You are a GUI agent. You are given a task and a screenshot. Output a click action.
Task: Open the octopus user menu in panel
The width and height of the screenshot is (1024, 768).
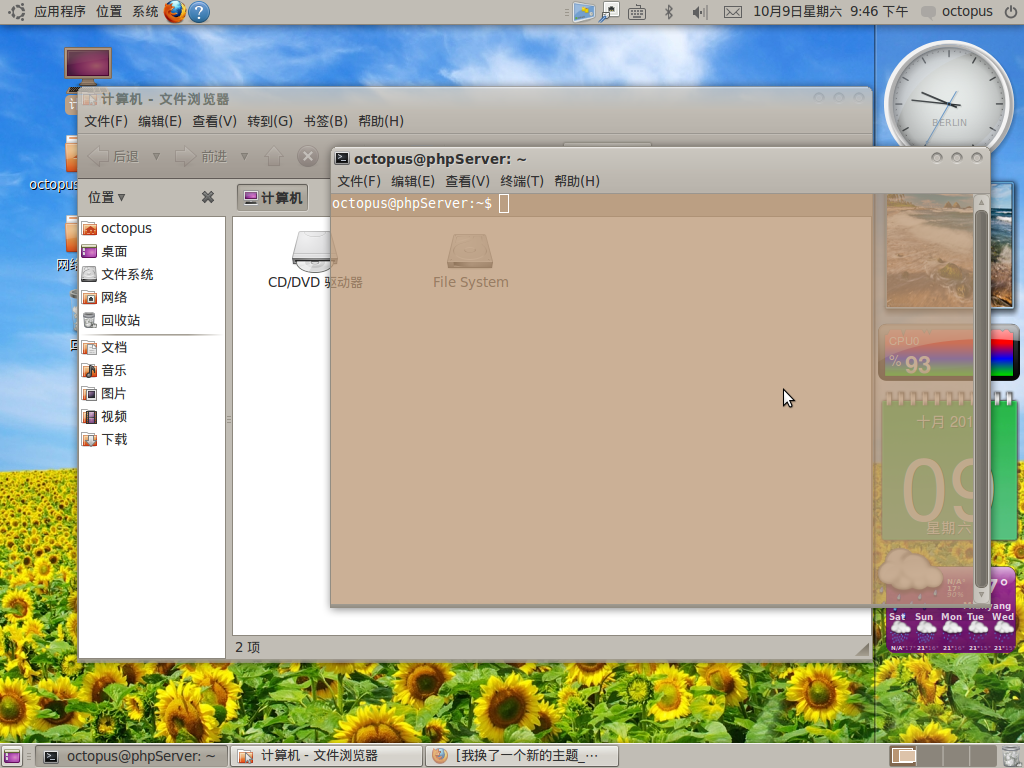click(957, 12)
